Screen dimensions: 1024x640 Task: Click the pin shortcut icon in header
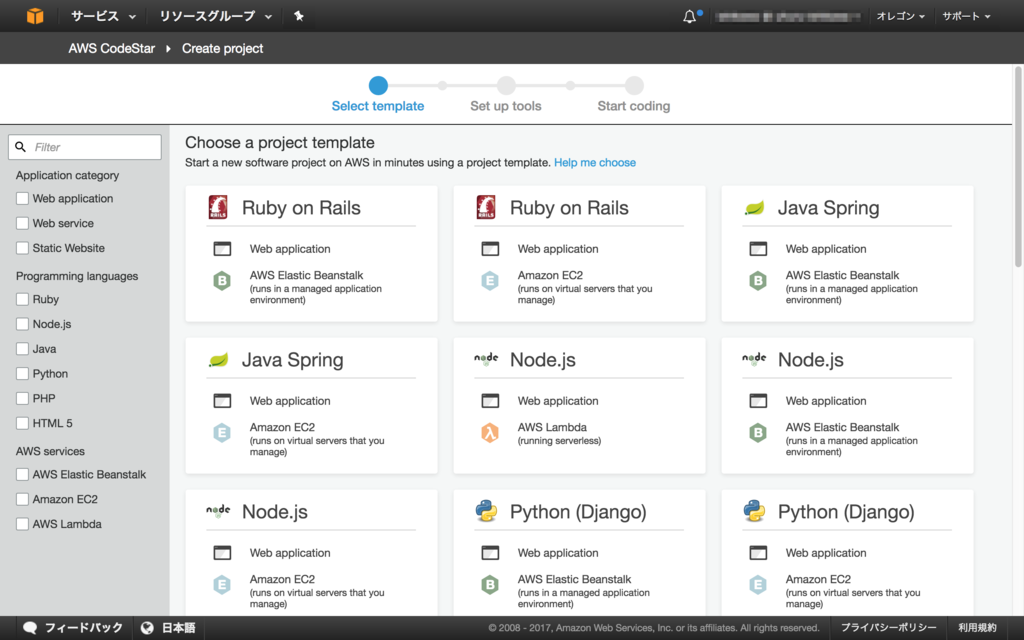pos(298,16)
